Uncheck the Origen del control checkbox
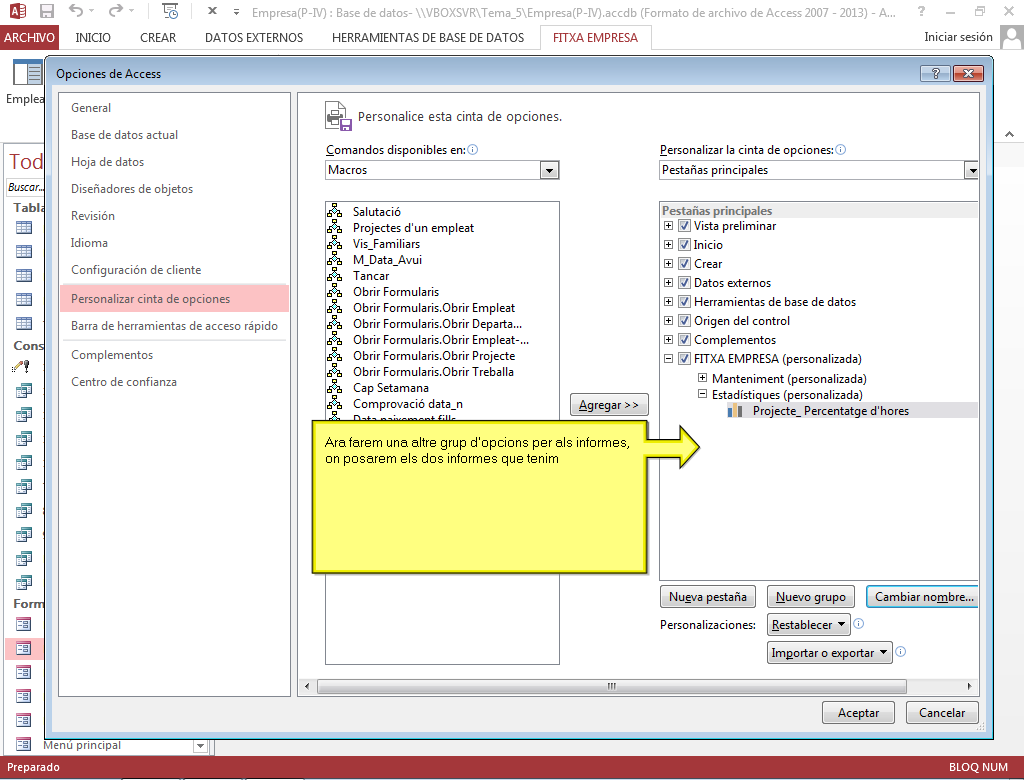This screenshot has width=1024, height=780. (684, 321)
